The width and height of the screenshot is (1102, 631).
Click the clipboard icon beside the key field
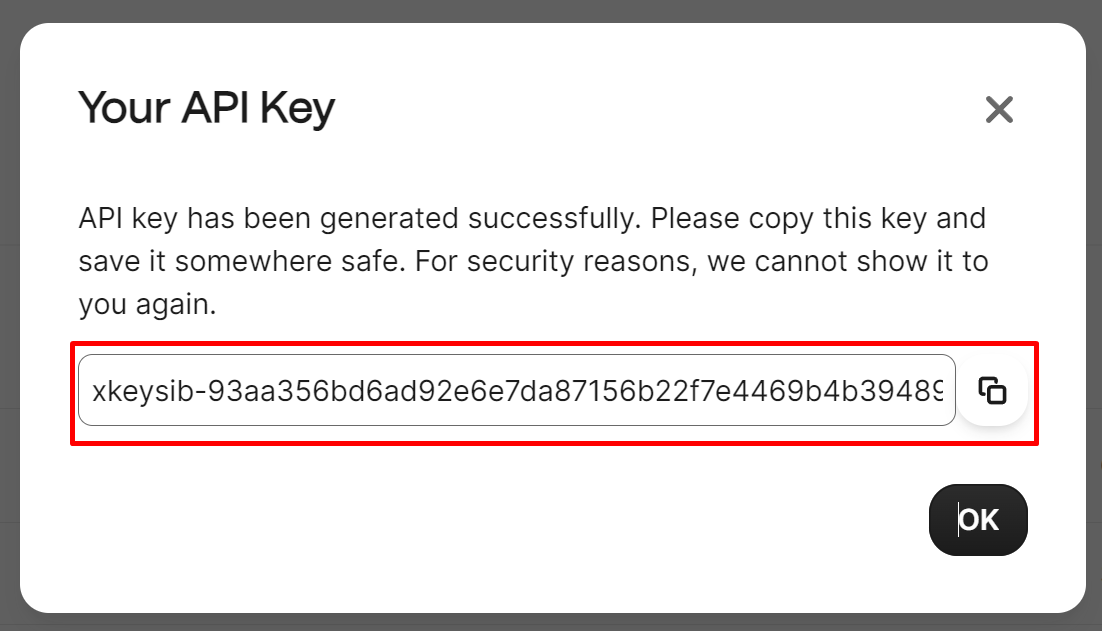(992, 391)
